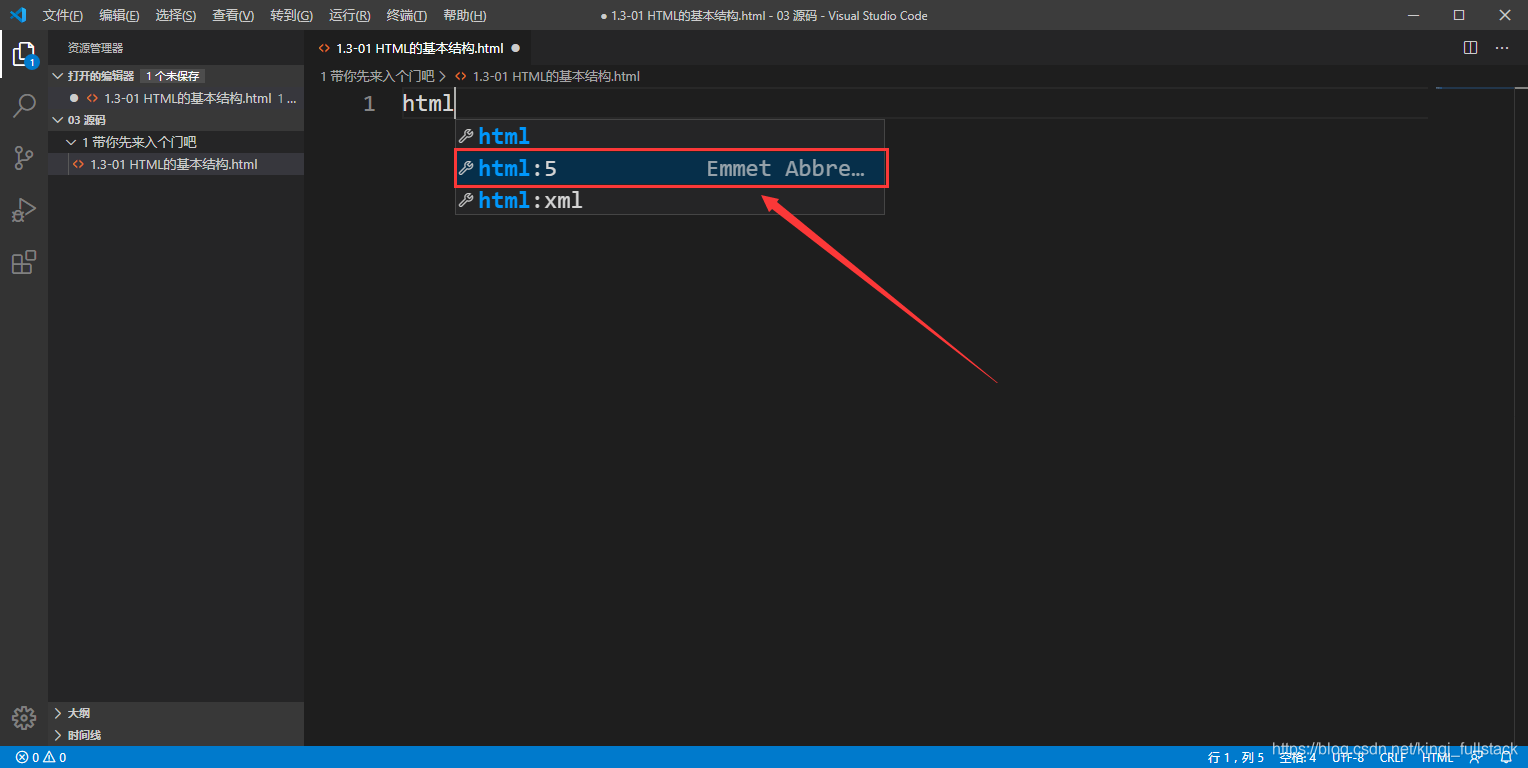Click the 1 个未保存 badge
This screenshot has height=768, width=1528.
click(x=173, y=76)
